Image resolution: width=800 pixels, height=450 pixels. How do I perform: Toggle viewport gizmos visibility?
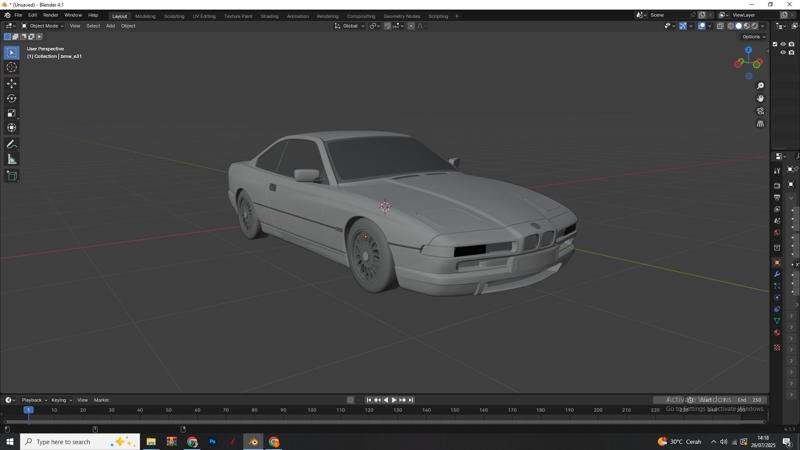683,26
